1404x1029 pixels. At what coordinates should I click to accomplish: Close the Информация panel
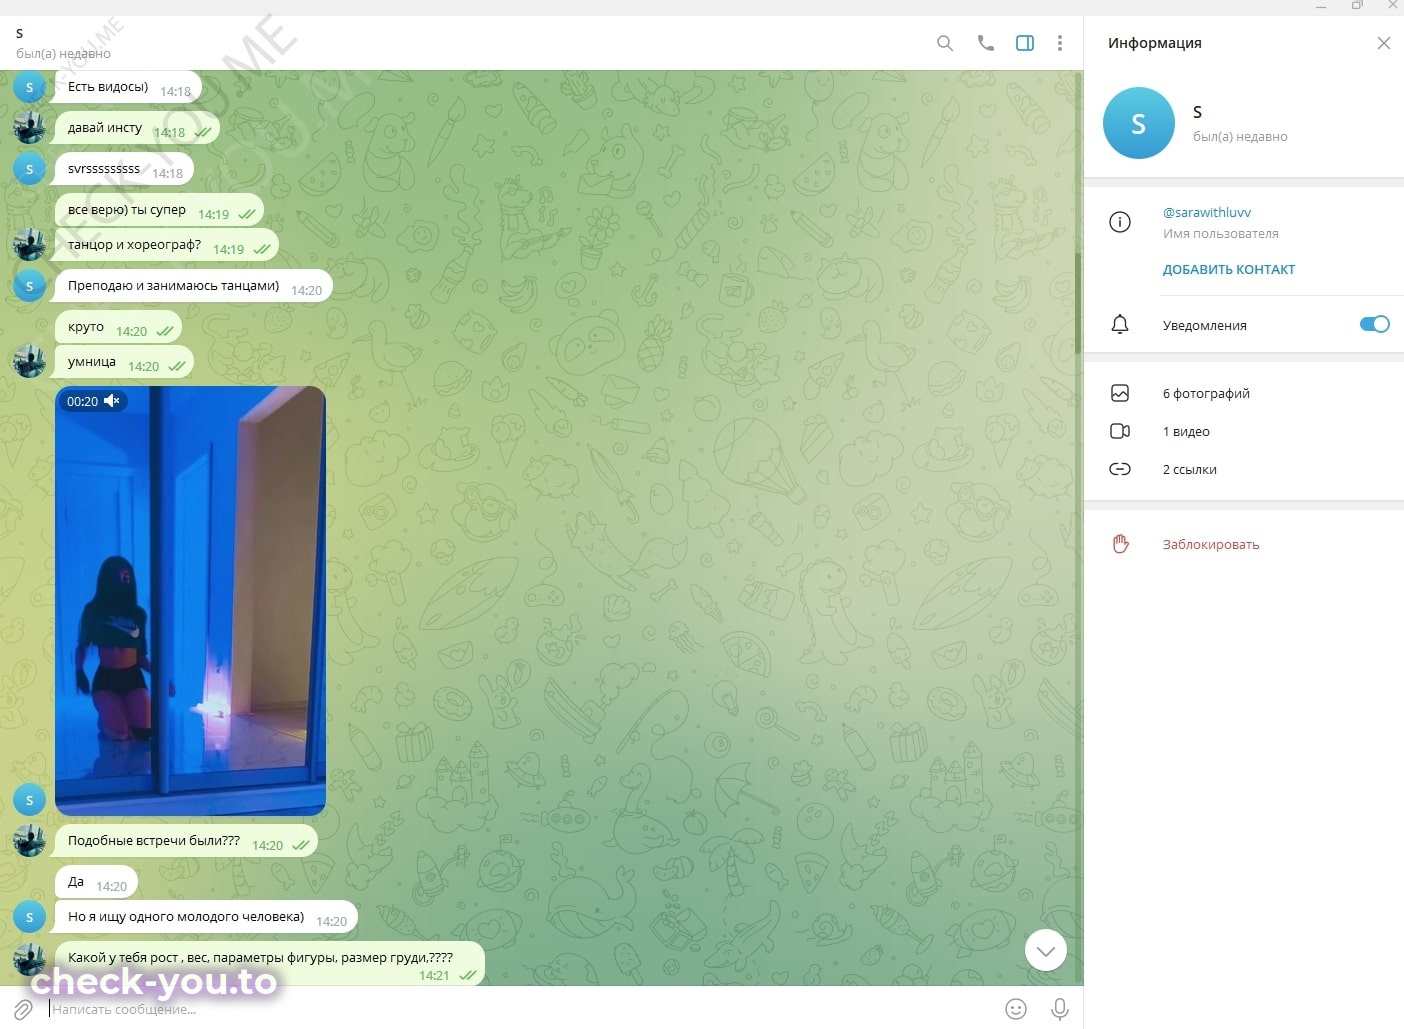[1384, 43]
